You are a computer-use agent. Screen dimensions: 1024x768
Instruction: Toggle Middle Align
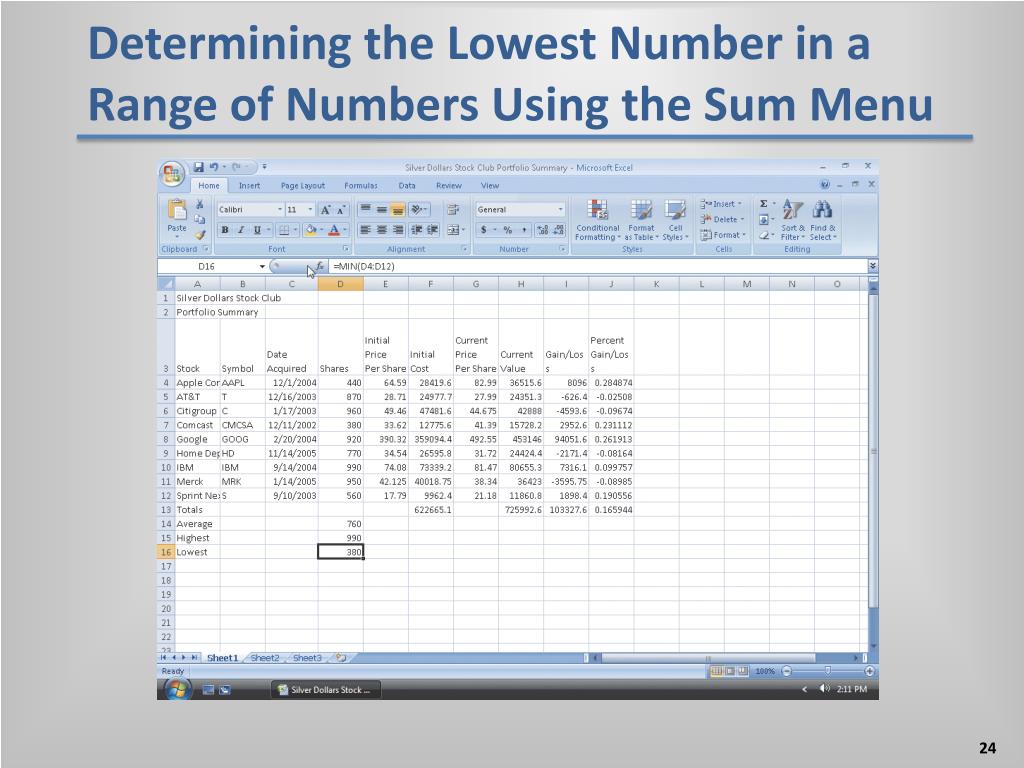[381, 210]
